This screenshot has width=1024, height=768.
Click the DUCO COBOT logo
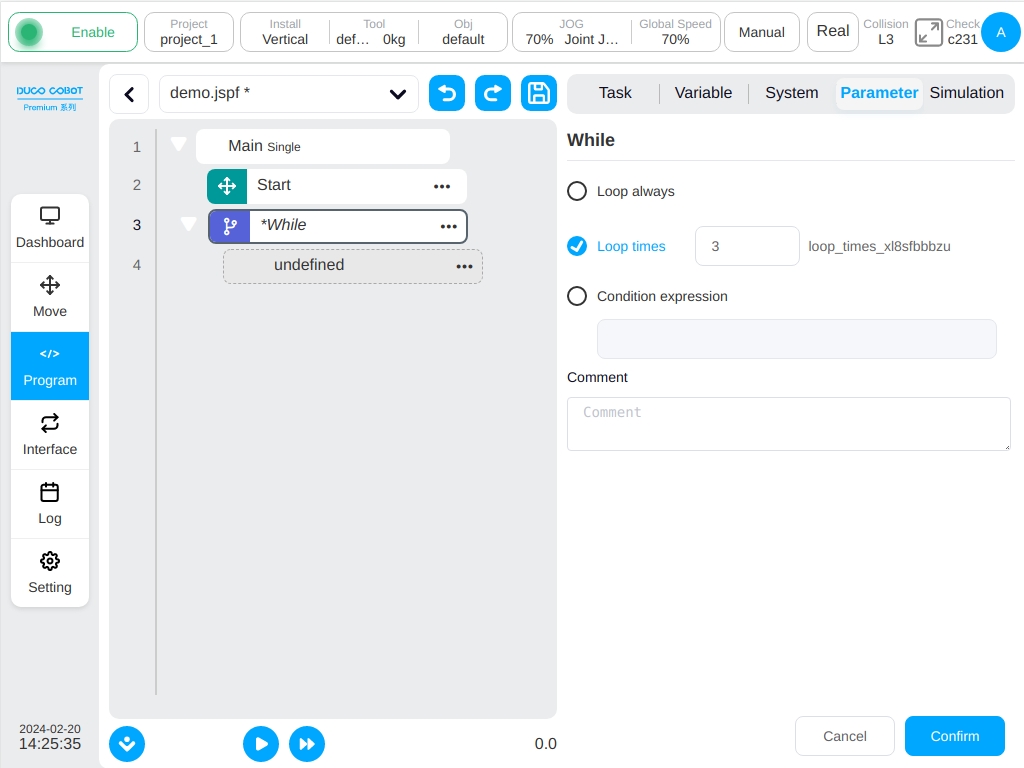50,97
